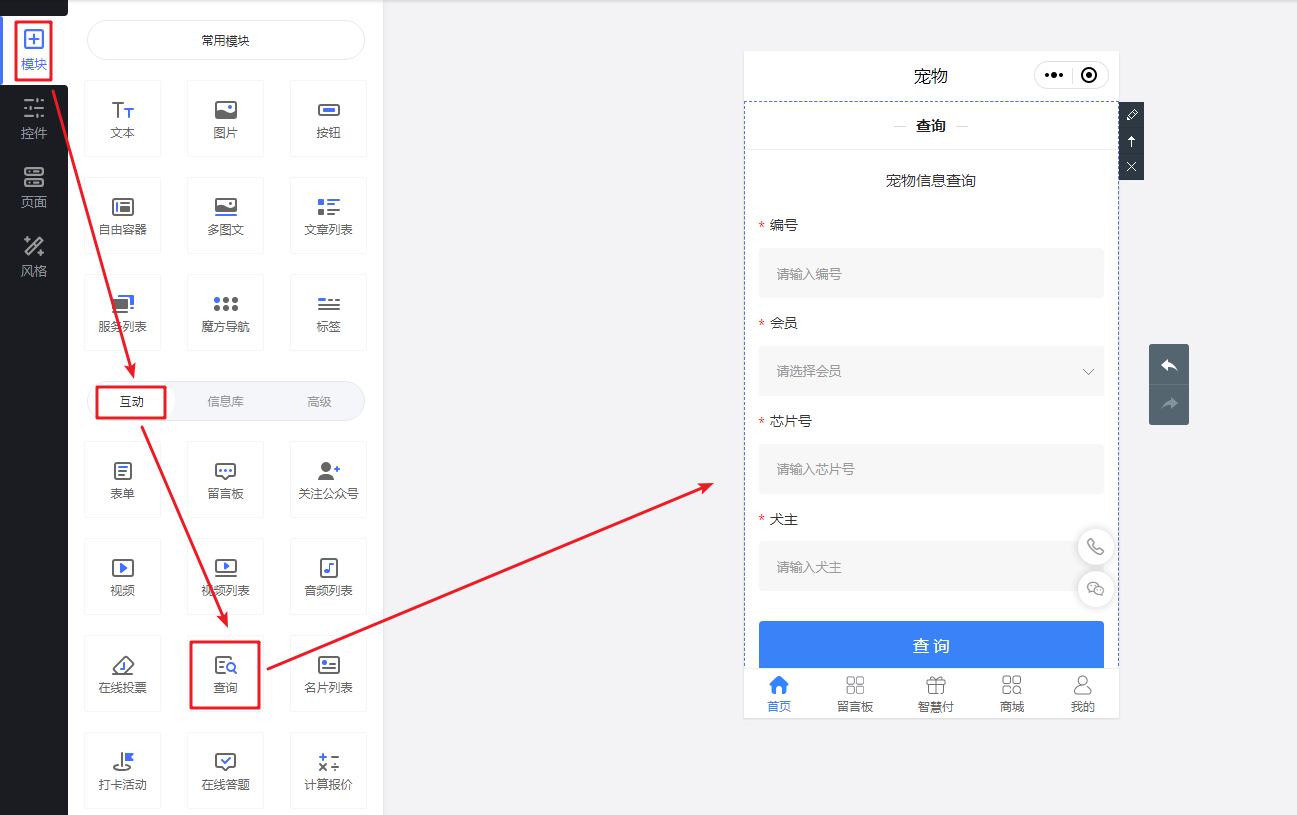
Task: Open the 请选择会员 dropdown
Action: [931, 371]
